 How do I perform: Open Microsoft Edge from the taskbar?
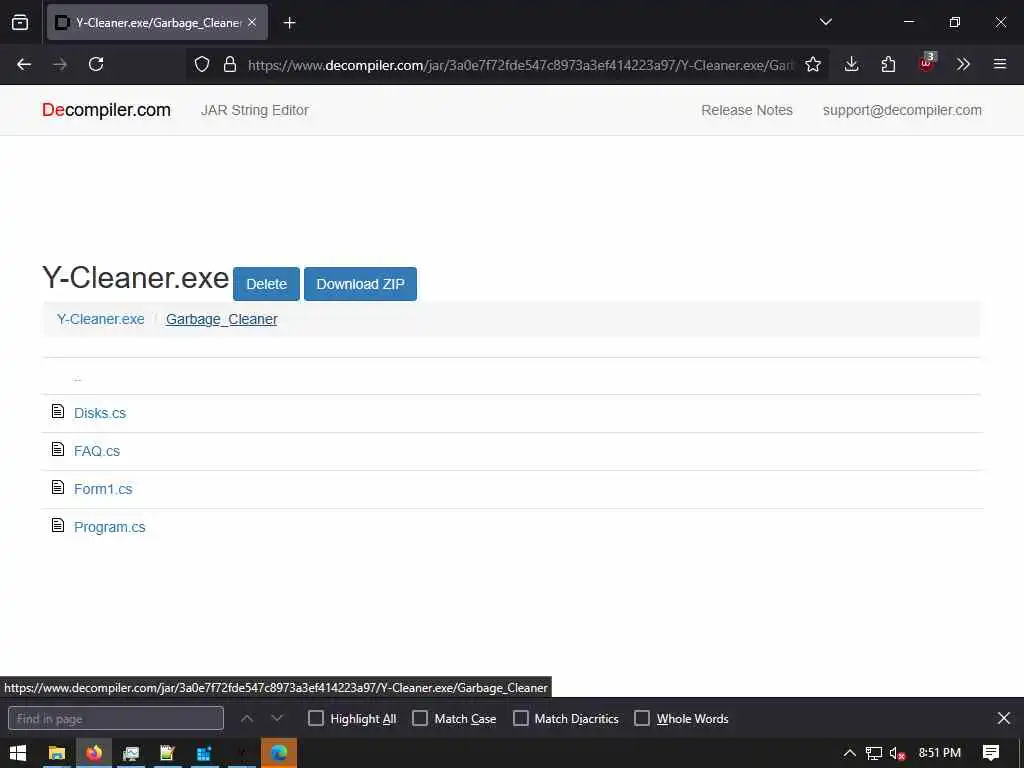tap(279, 753)
